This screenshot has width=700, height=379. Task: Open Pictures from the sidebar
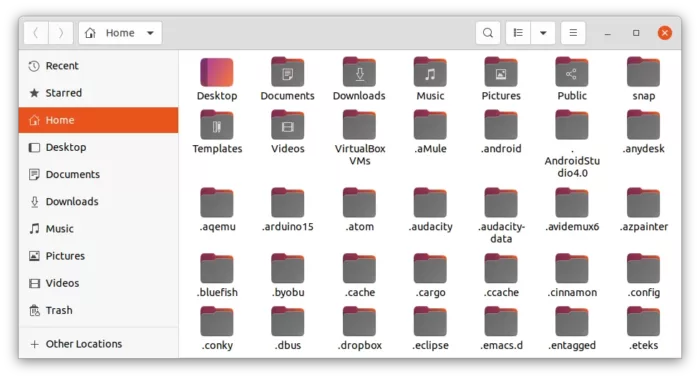click(x=98, y=256)
